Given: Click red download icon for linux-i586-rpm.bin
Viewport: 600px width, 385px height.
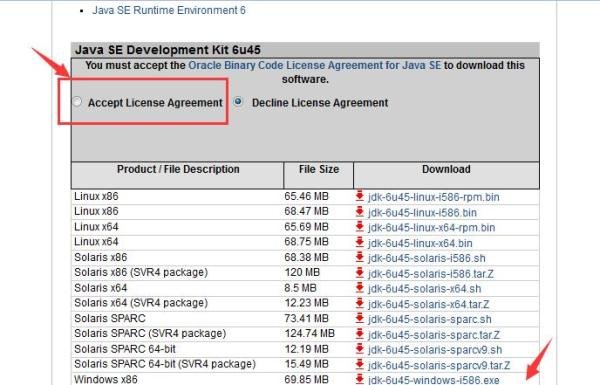Looking at the screenshot, I should 359,196.
